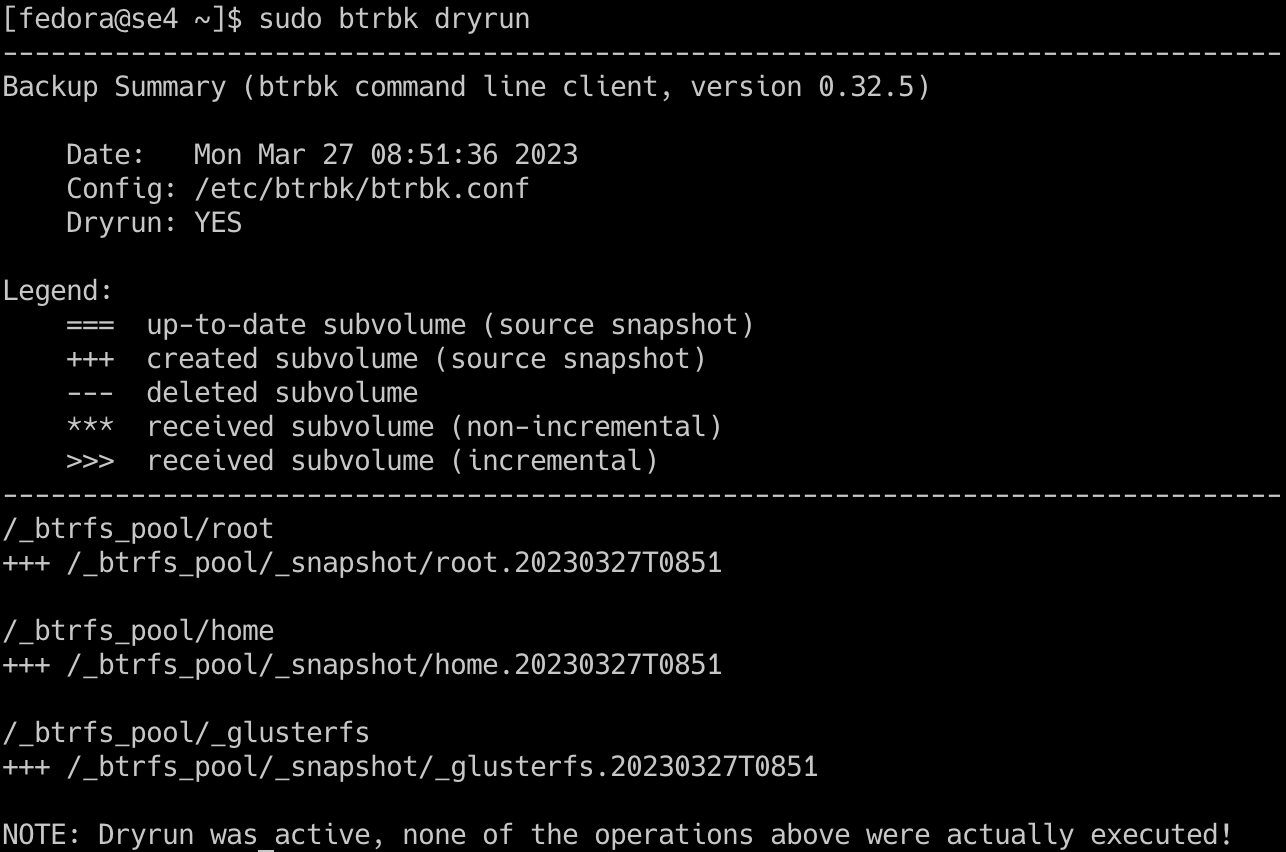Click the '/_btrfs_pool/home' source path
The height and width of the screenshot is (852, 1286).
[x=138, y=631]
